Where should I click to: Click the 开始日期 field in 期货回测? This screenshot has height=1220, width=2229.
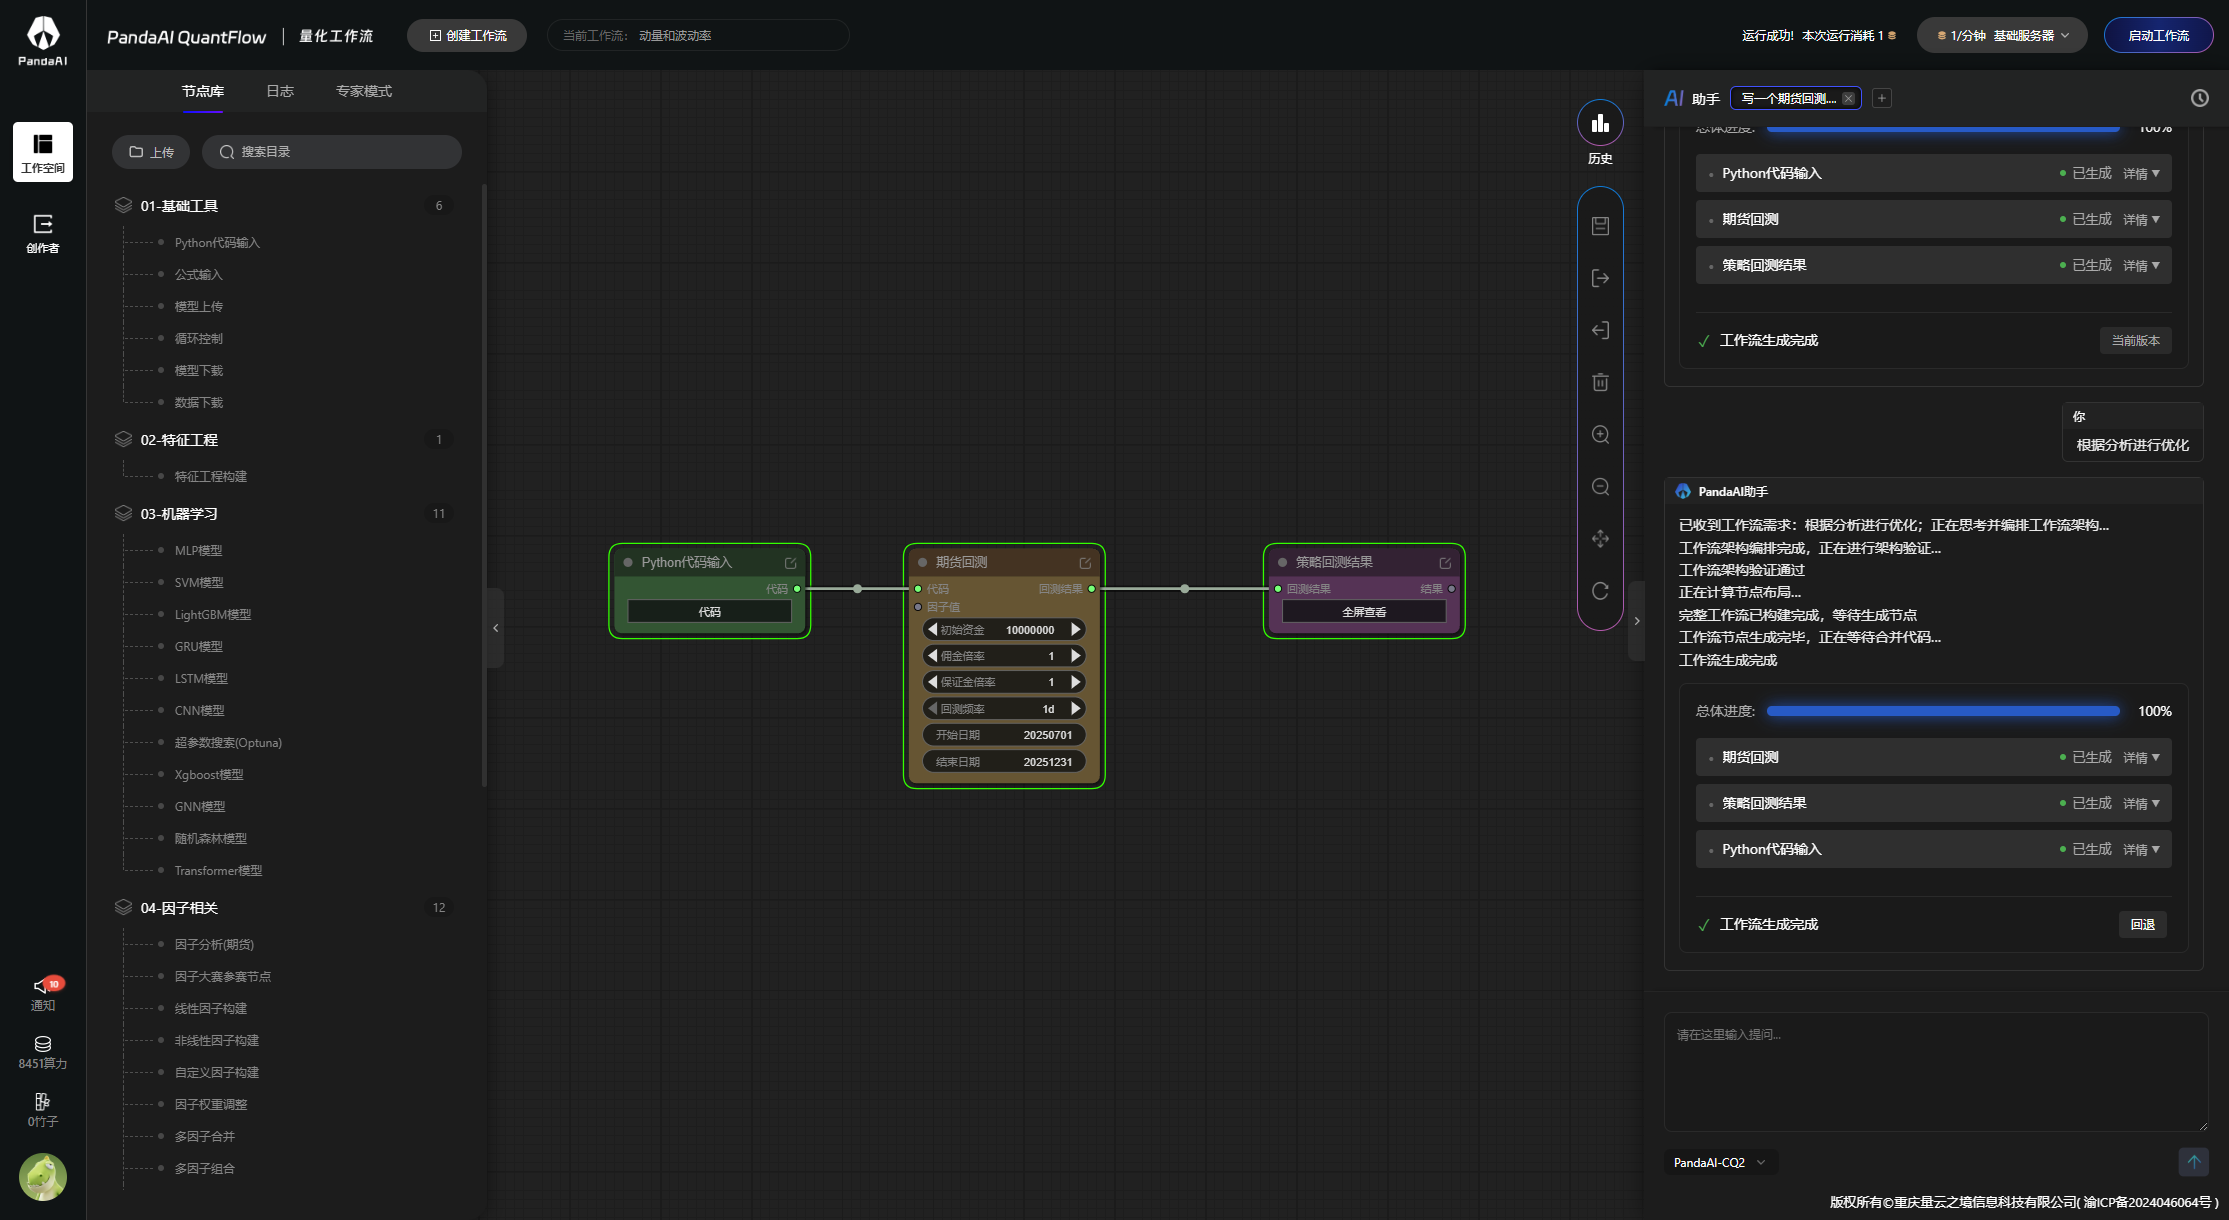[x=1004, y=735]
